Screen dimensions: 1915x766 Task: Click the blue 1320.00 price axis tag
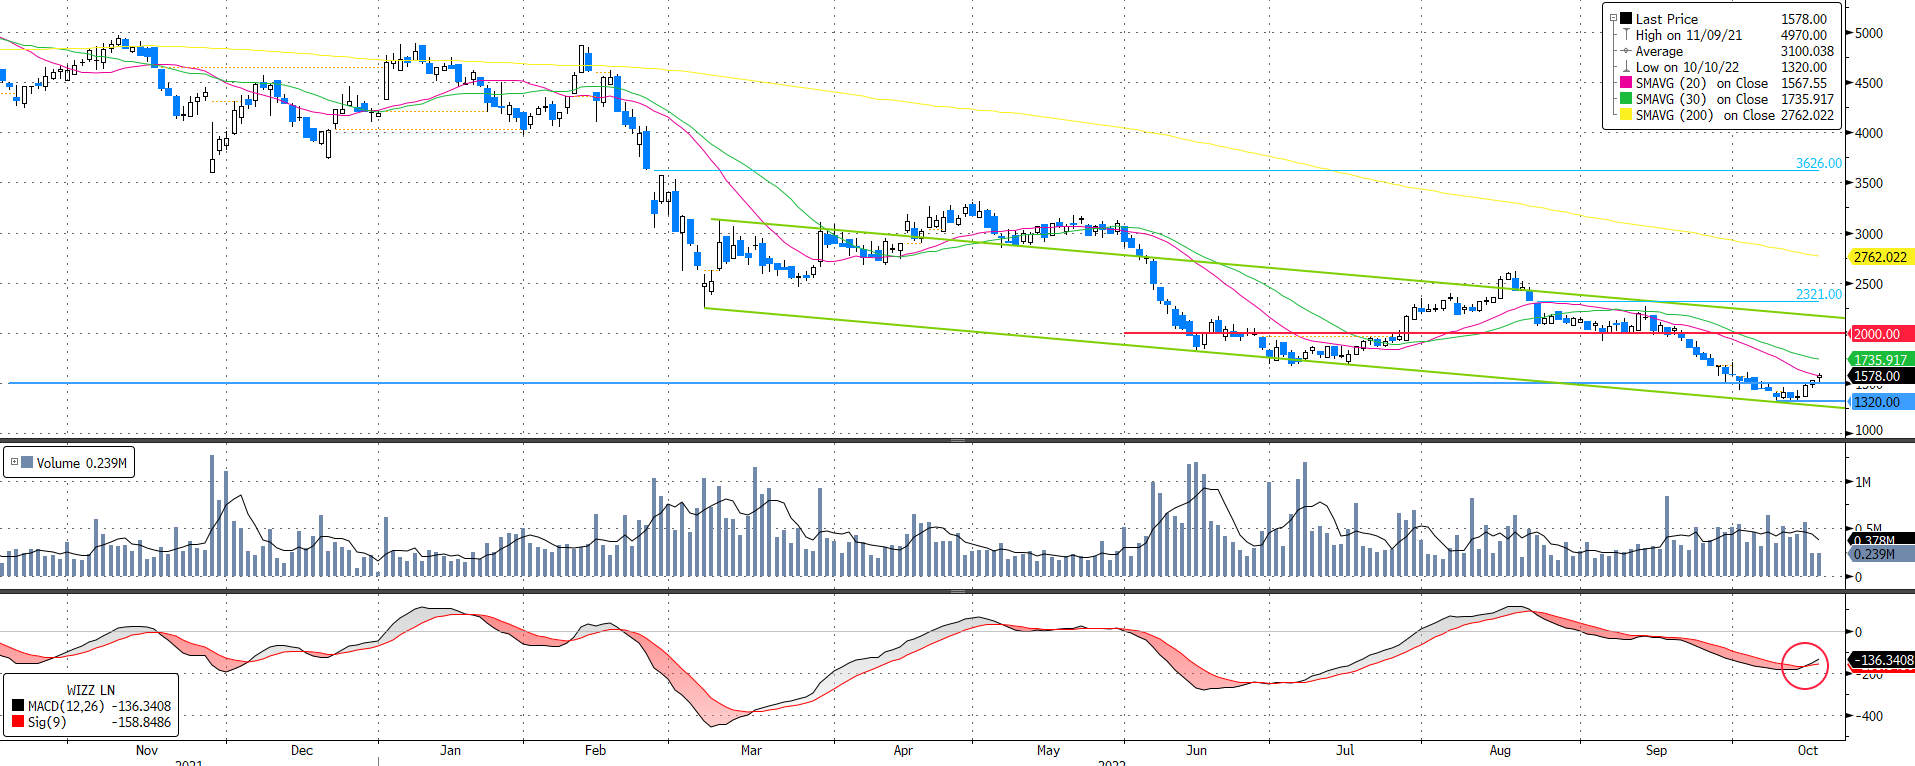coord(1881,402)
